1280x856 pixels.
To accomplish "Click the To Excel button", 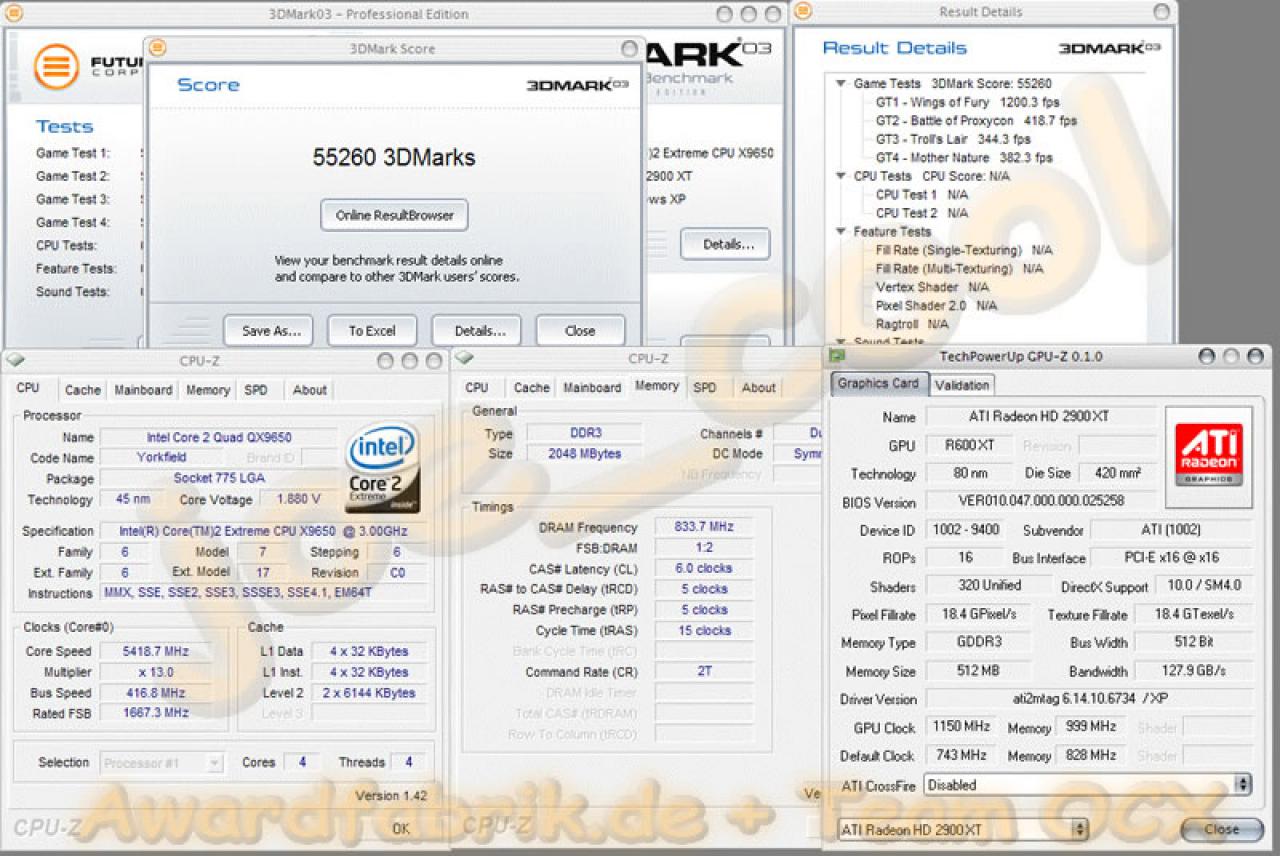I will (x=372, y=331).
